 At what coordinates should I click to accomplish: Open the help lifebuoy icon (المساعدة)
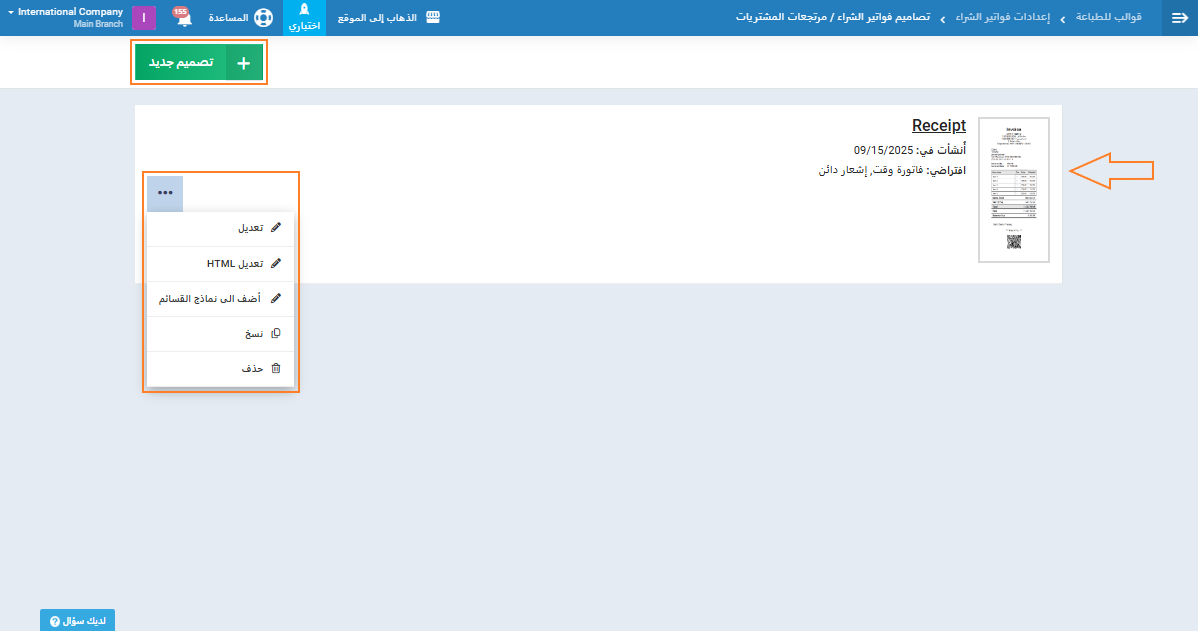263,18
